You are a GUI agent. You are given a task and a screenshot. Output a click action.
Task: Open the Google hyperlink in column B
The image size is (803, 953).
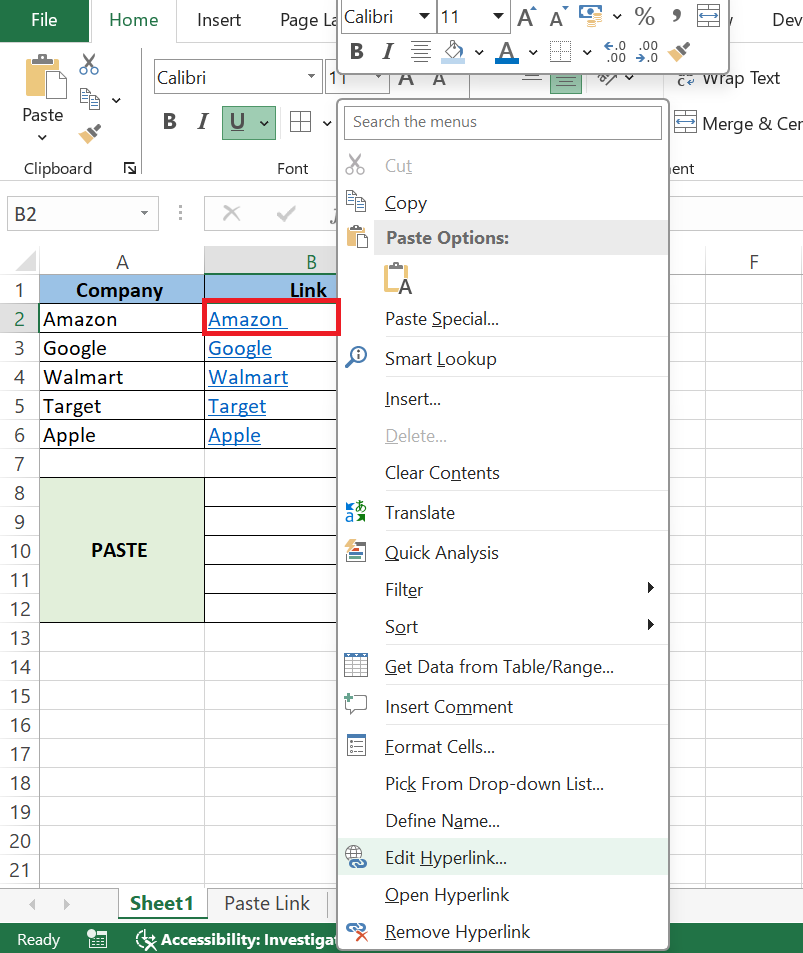pos(240,348)
